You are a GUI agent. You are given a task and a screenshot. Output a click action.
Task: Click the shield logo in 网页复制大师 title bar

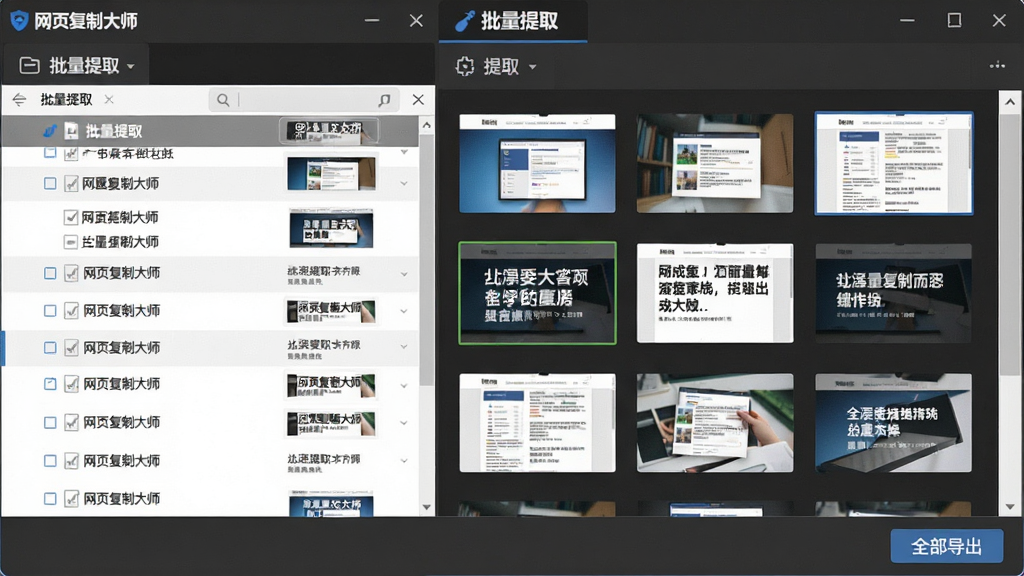pos(19,21)
